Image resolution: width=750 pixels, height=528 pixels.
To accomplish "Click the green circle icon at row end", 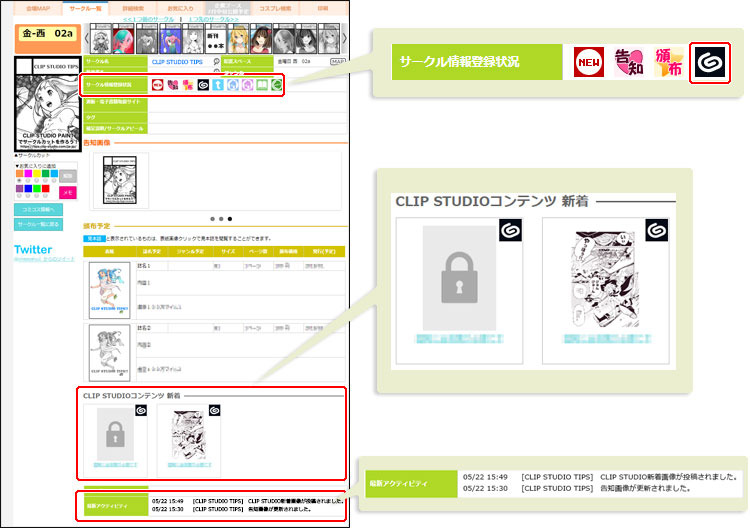I will 276,85.
